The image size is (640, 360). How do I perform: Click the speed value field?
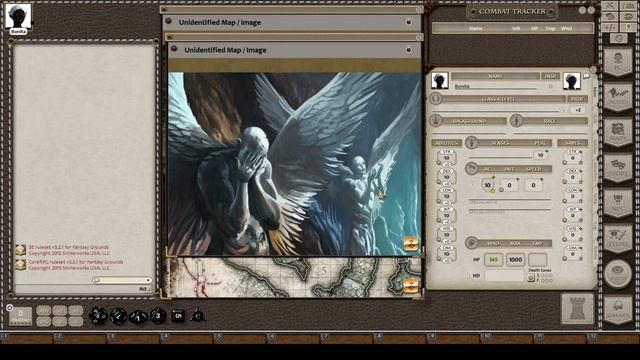(x=533, y=185)
